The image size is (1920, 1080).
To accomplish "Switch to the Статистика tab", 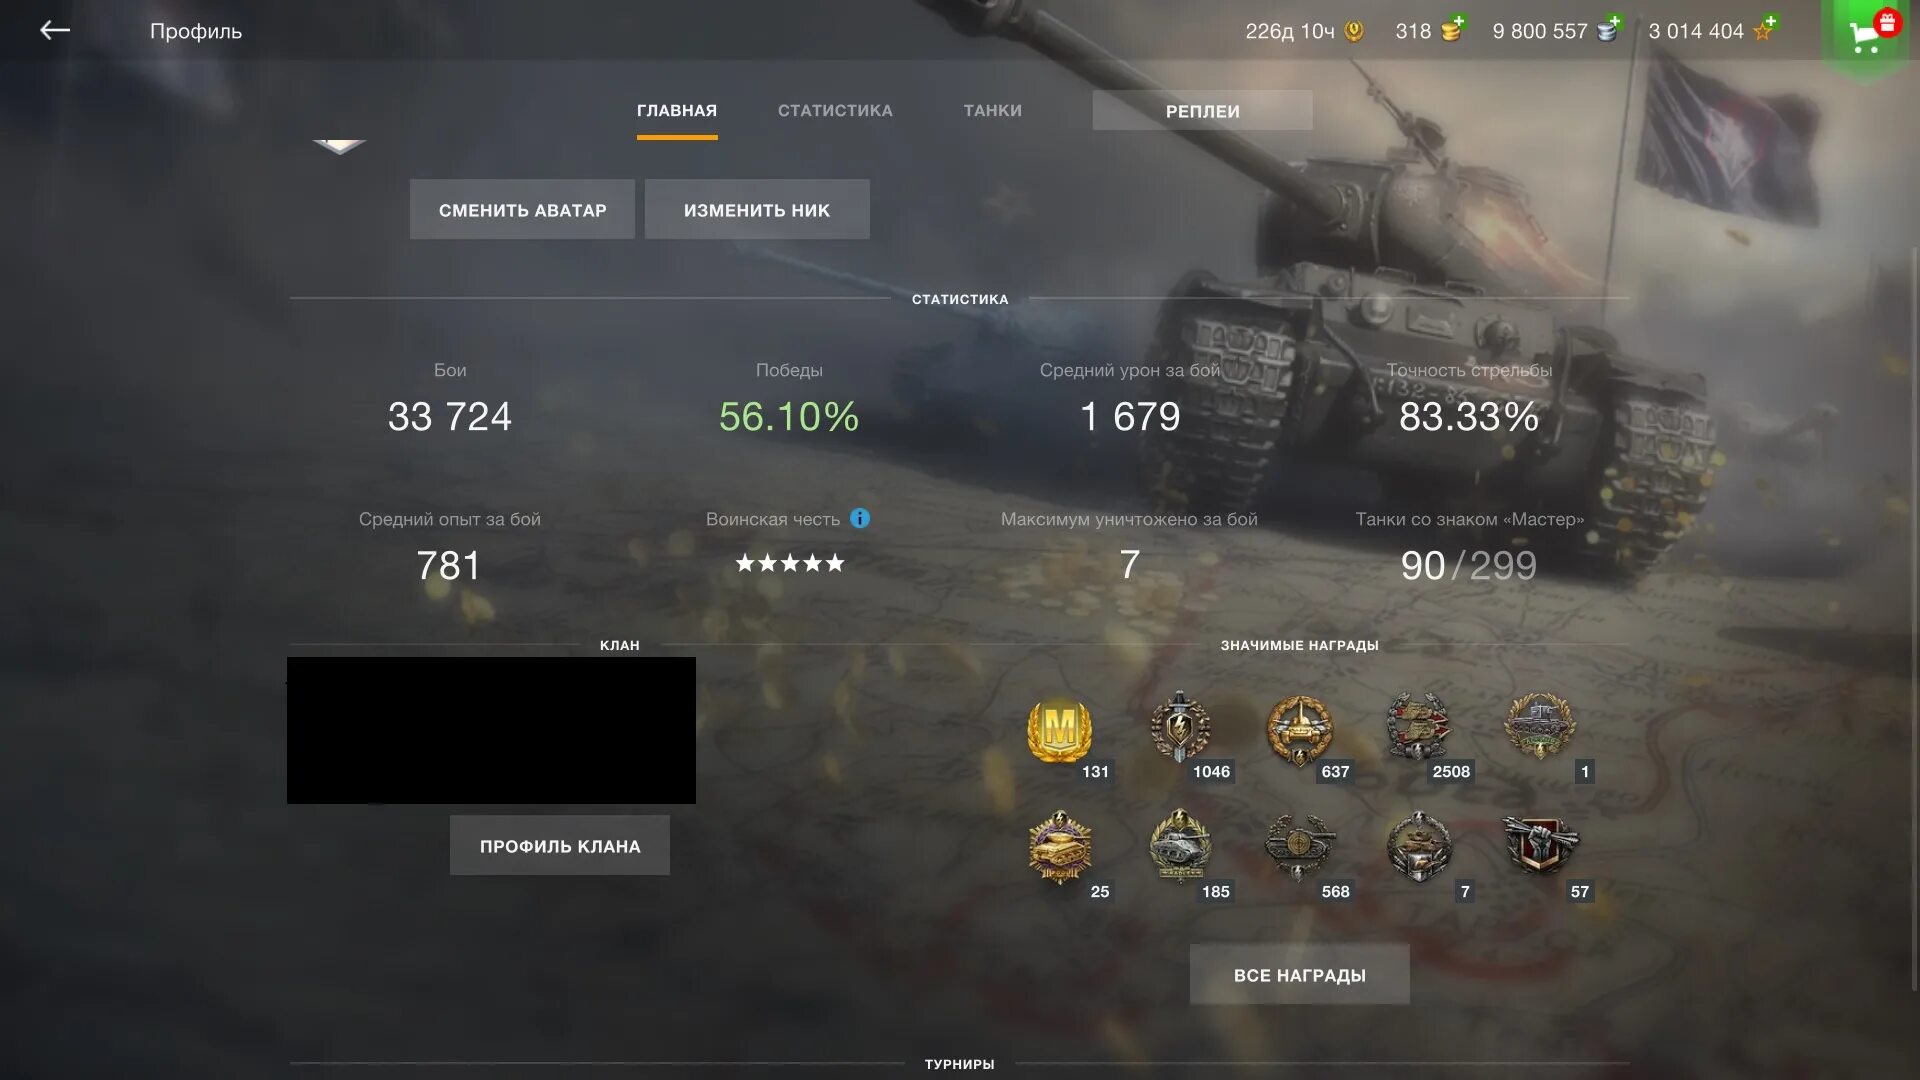I will (835, 110).
